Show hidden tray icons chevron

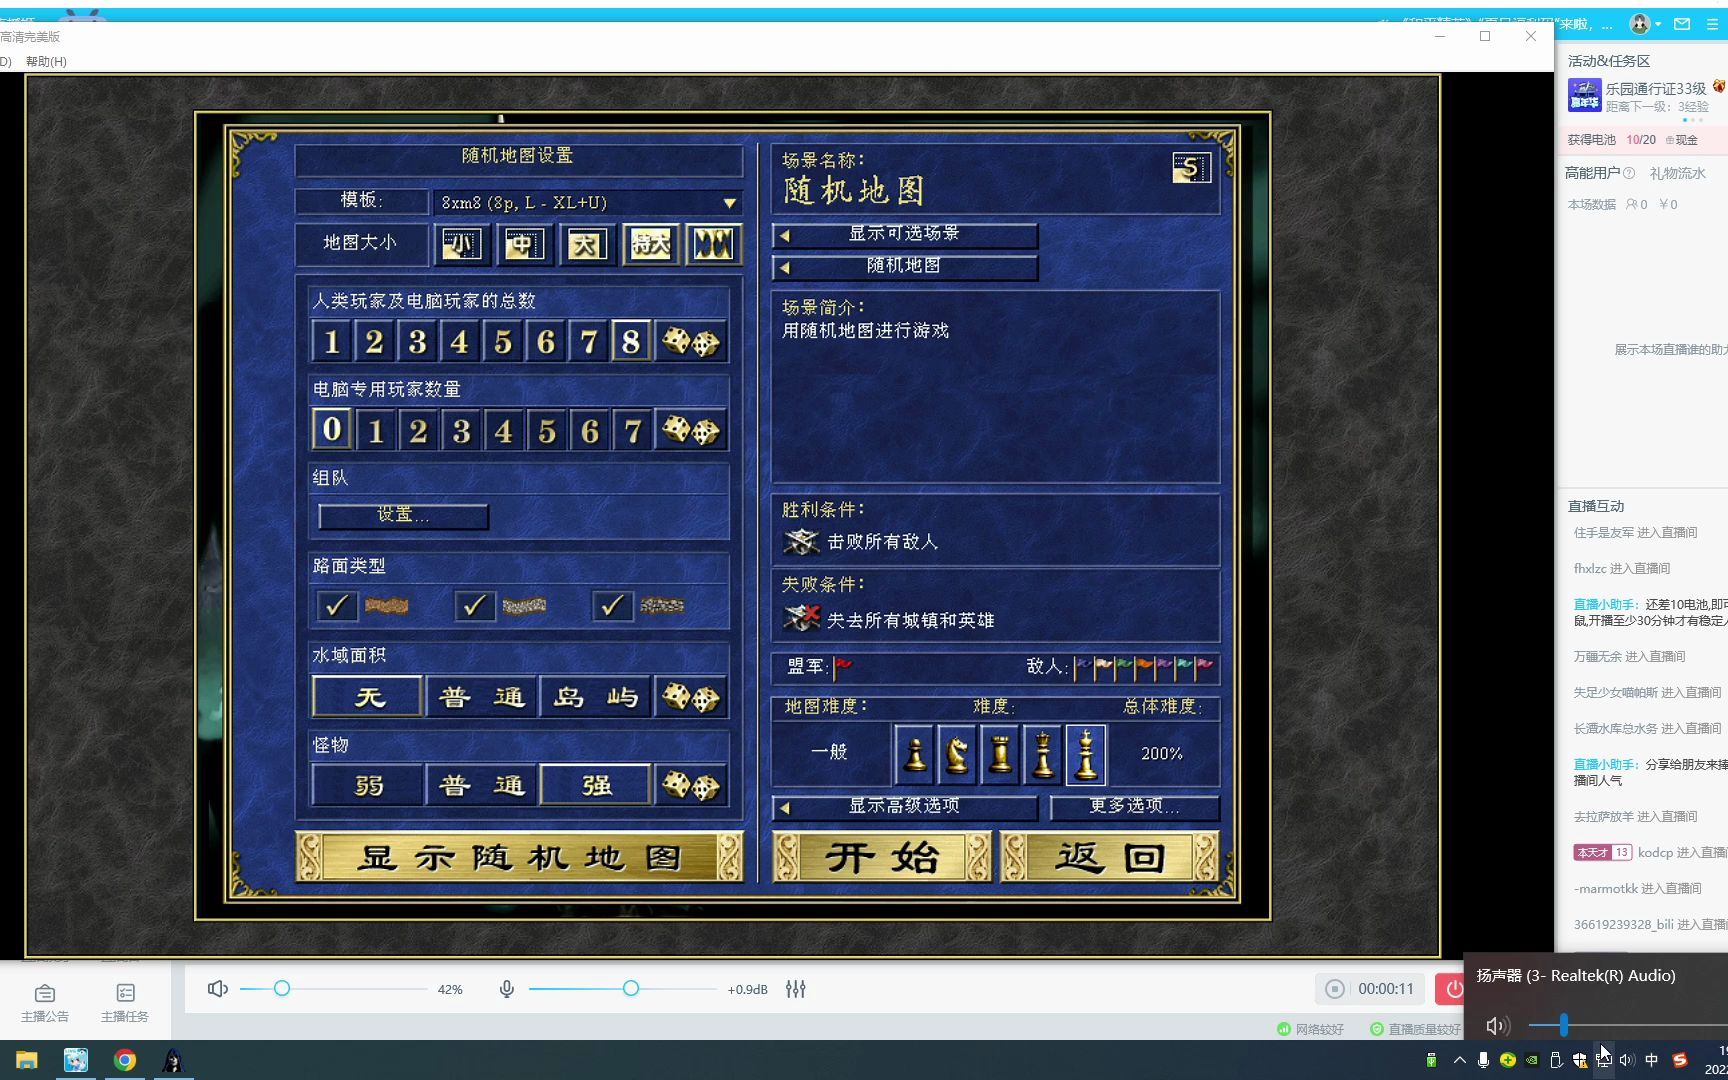point(1459,1060)
